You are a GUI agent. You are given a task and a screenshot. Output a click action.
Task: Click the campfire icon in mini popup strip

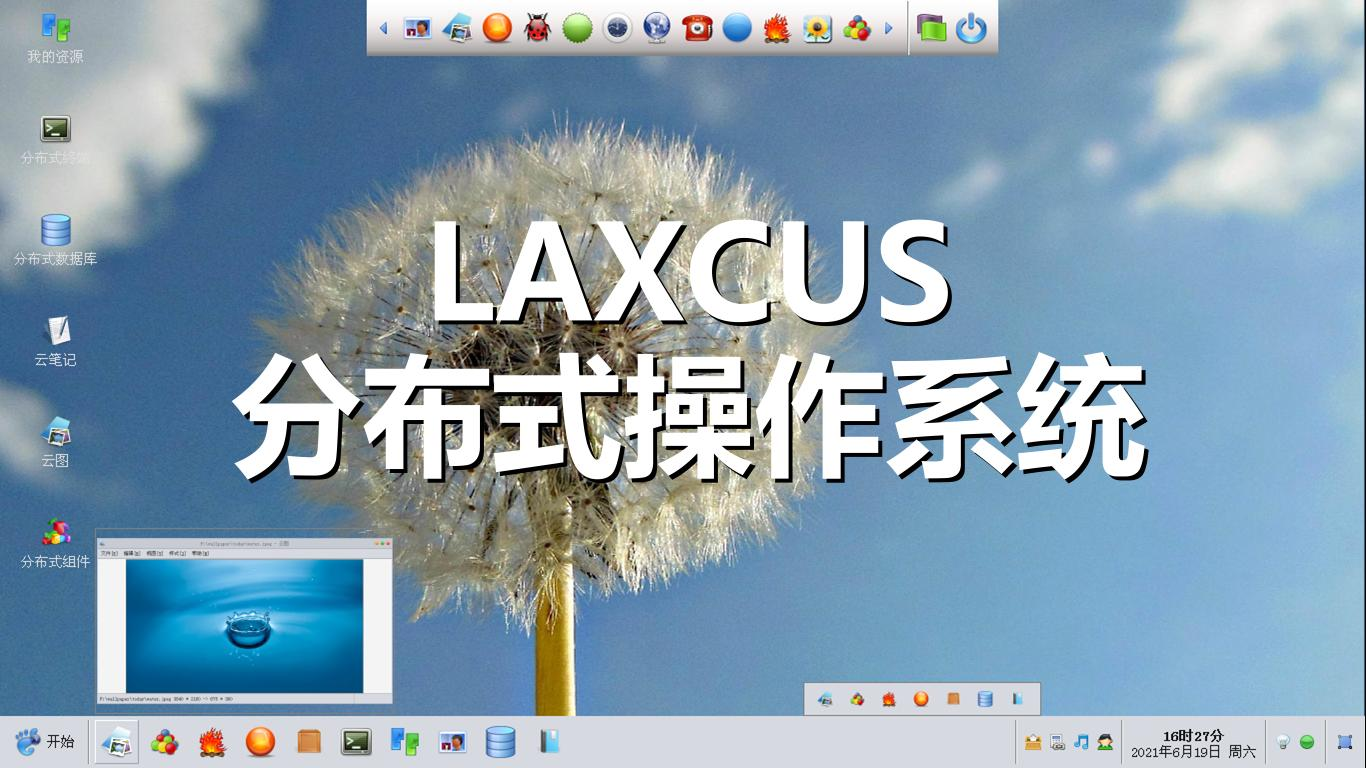(889, 699)
